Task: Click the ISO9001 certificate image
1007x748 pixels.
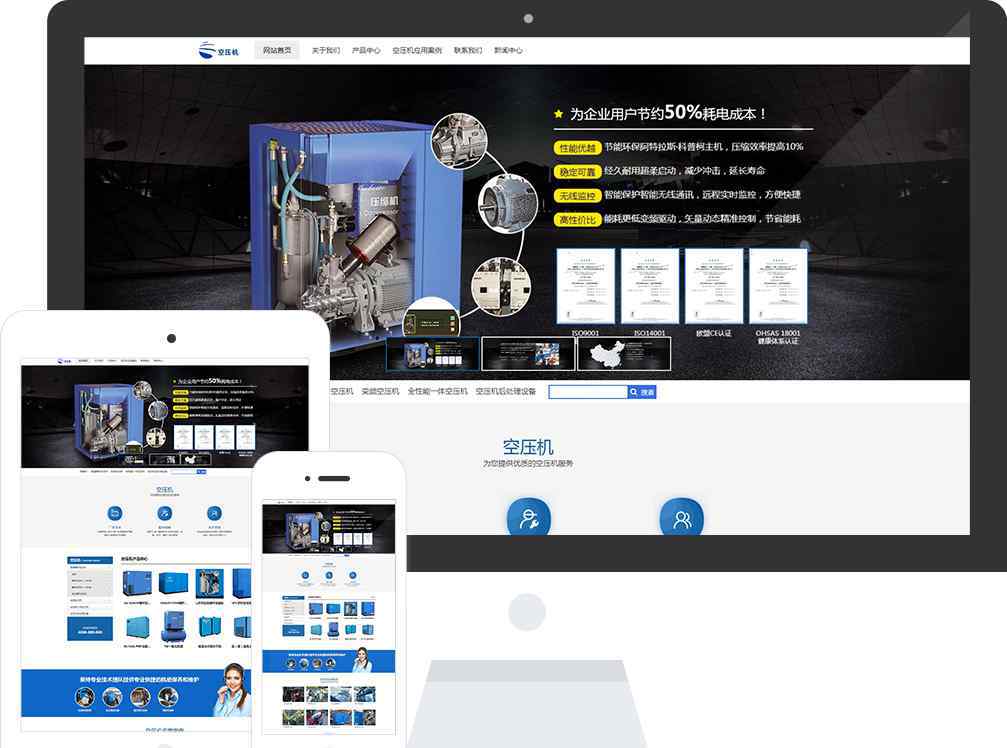Action: point(585,286)
